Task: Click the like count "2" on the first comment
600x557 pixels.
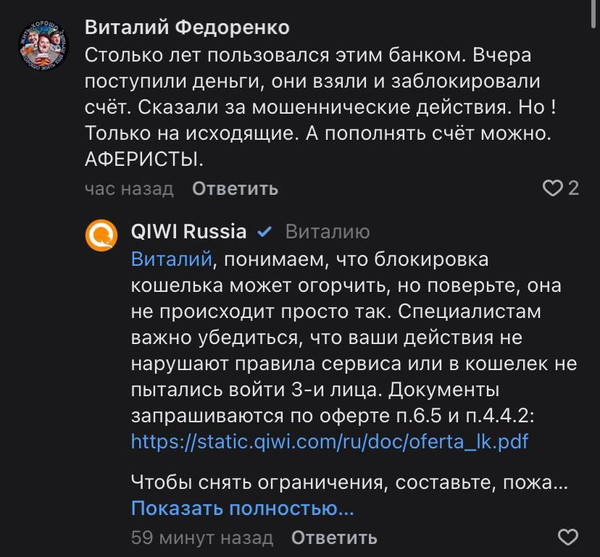Action: (574, 188)
